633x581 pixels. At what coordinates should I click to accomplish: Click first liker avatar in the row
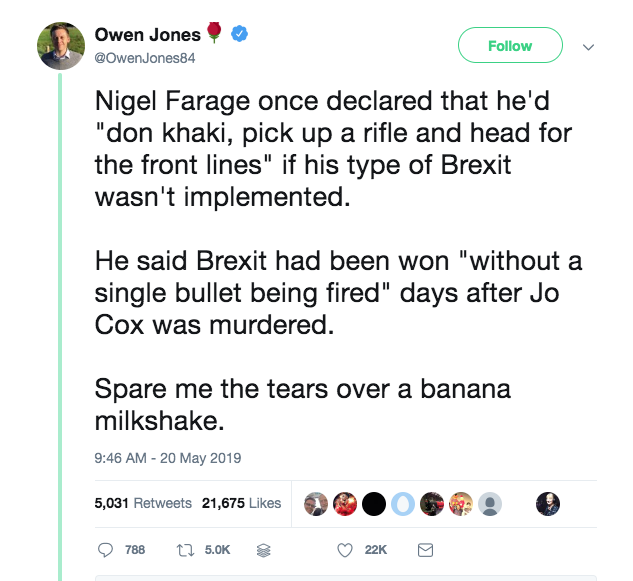(316, 503)
